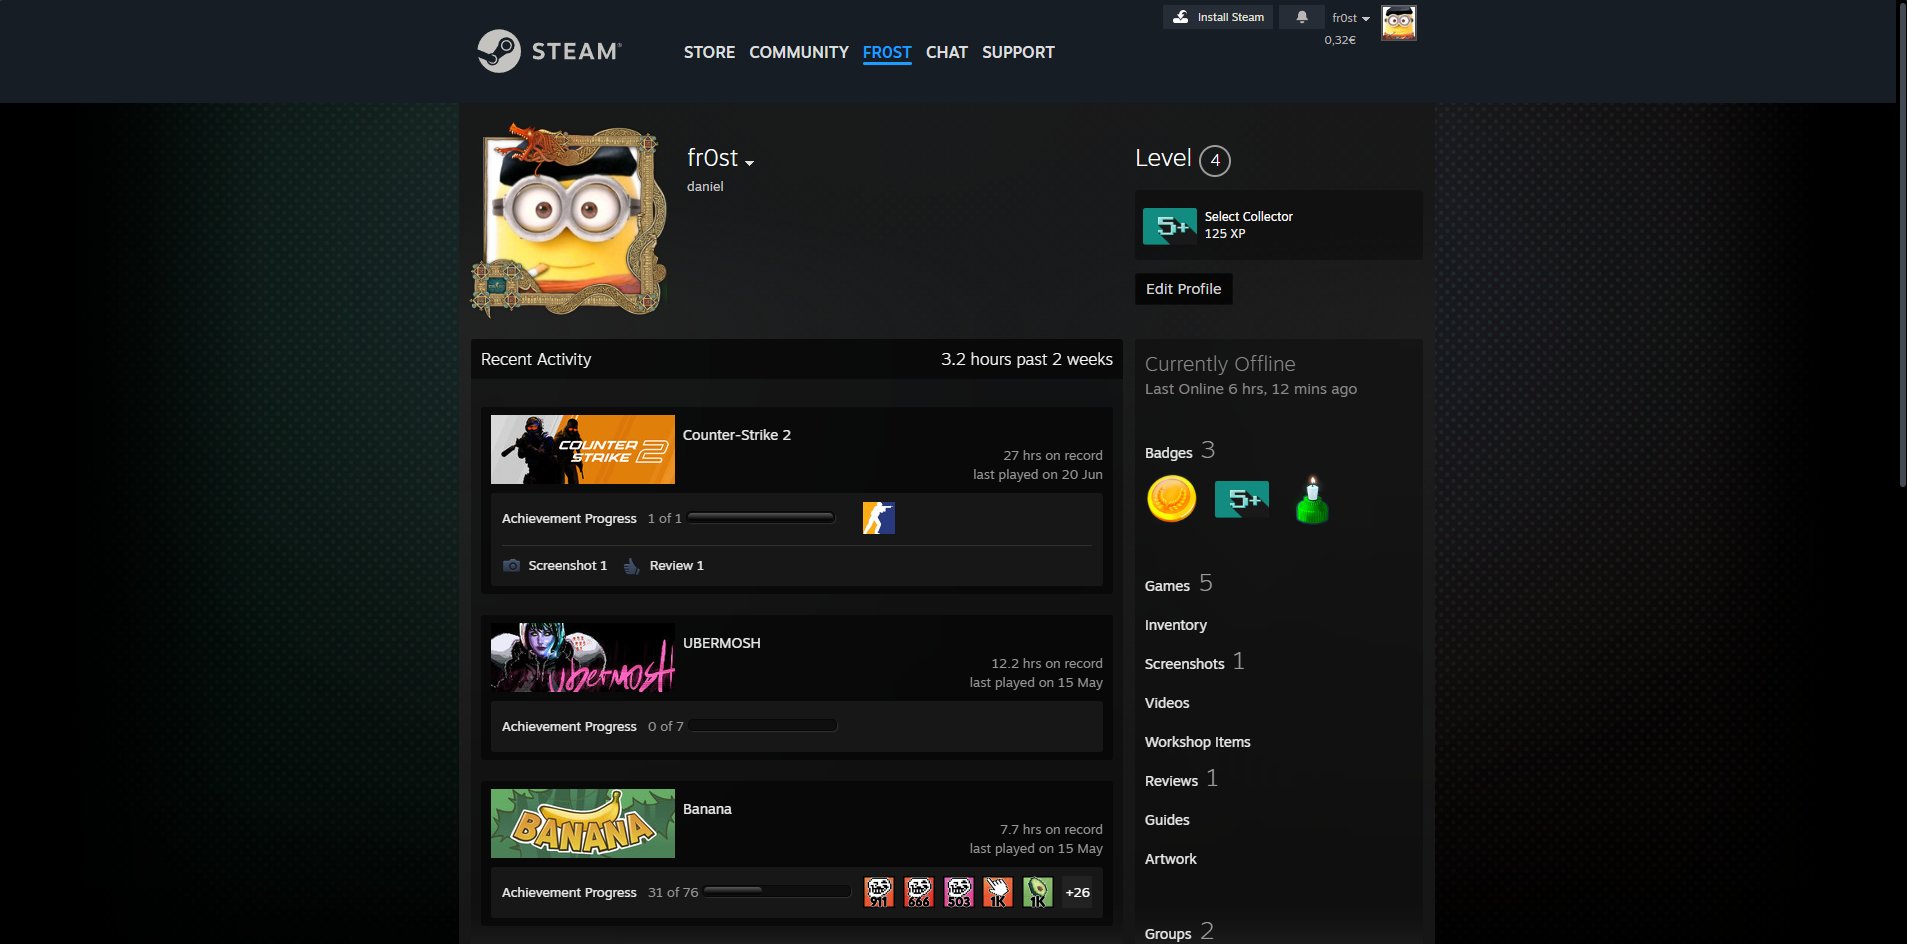This screenshot has height=944, width=1907.
Task: Click the wallet balance 0,32€
Action: pyautogui.click(x=1340, y=40)
